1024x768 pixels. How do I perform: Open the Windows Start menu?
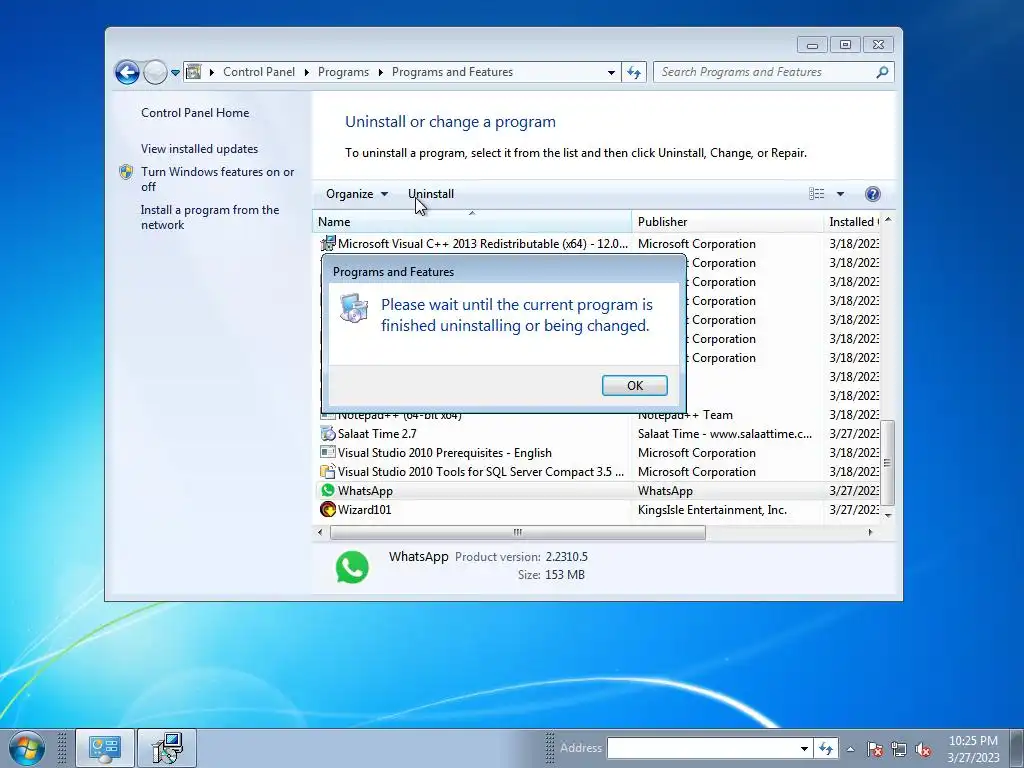click(26, 748)
